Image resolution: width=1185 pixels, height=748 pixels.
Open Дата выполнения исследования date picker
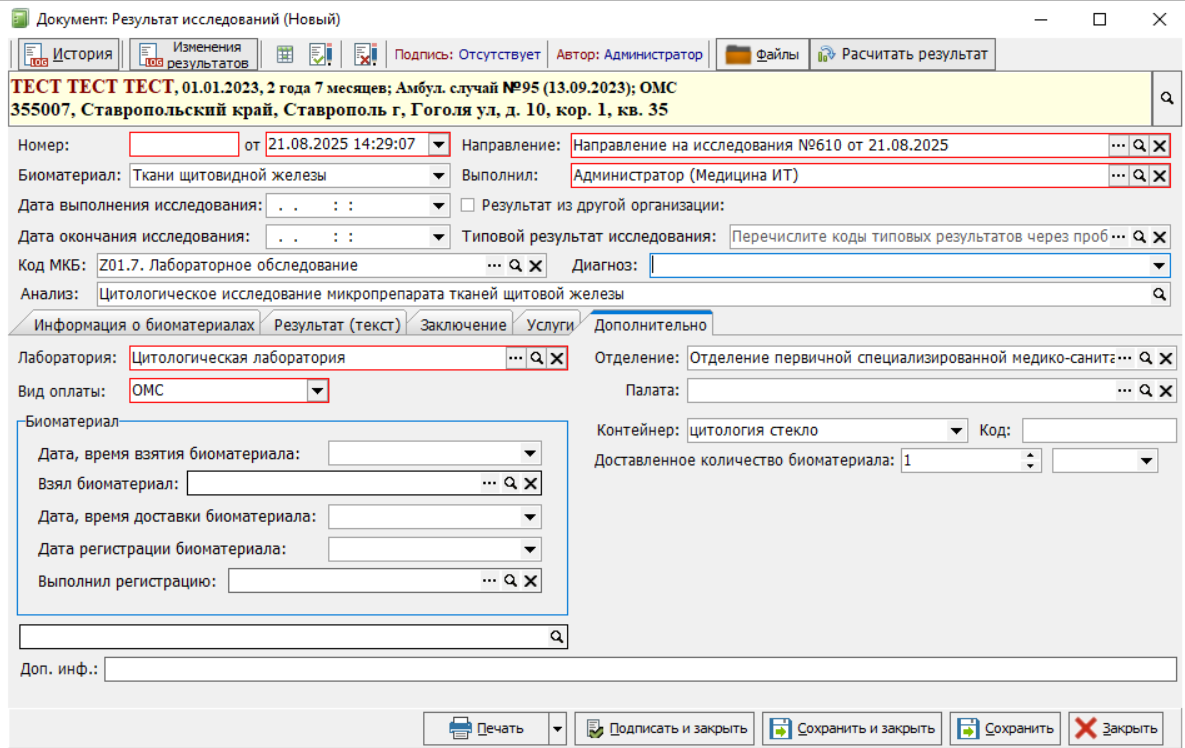[x=438, y=206]
